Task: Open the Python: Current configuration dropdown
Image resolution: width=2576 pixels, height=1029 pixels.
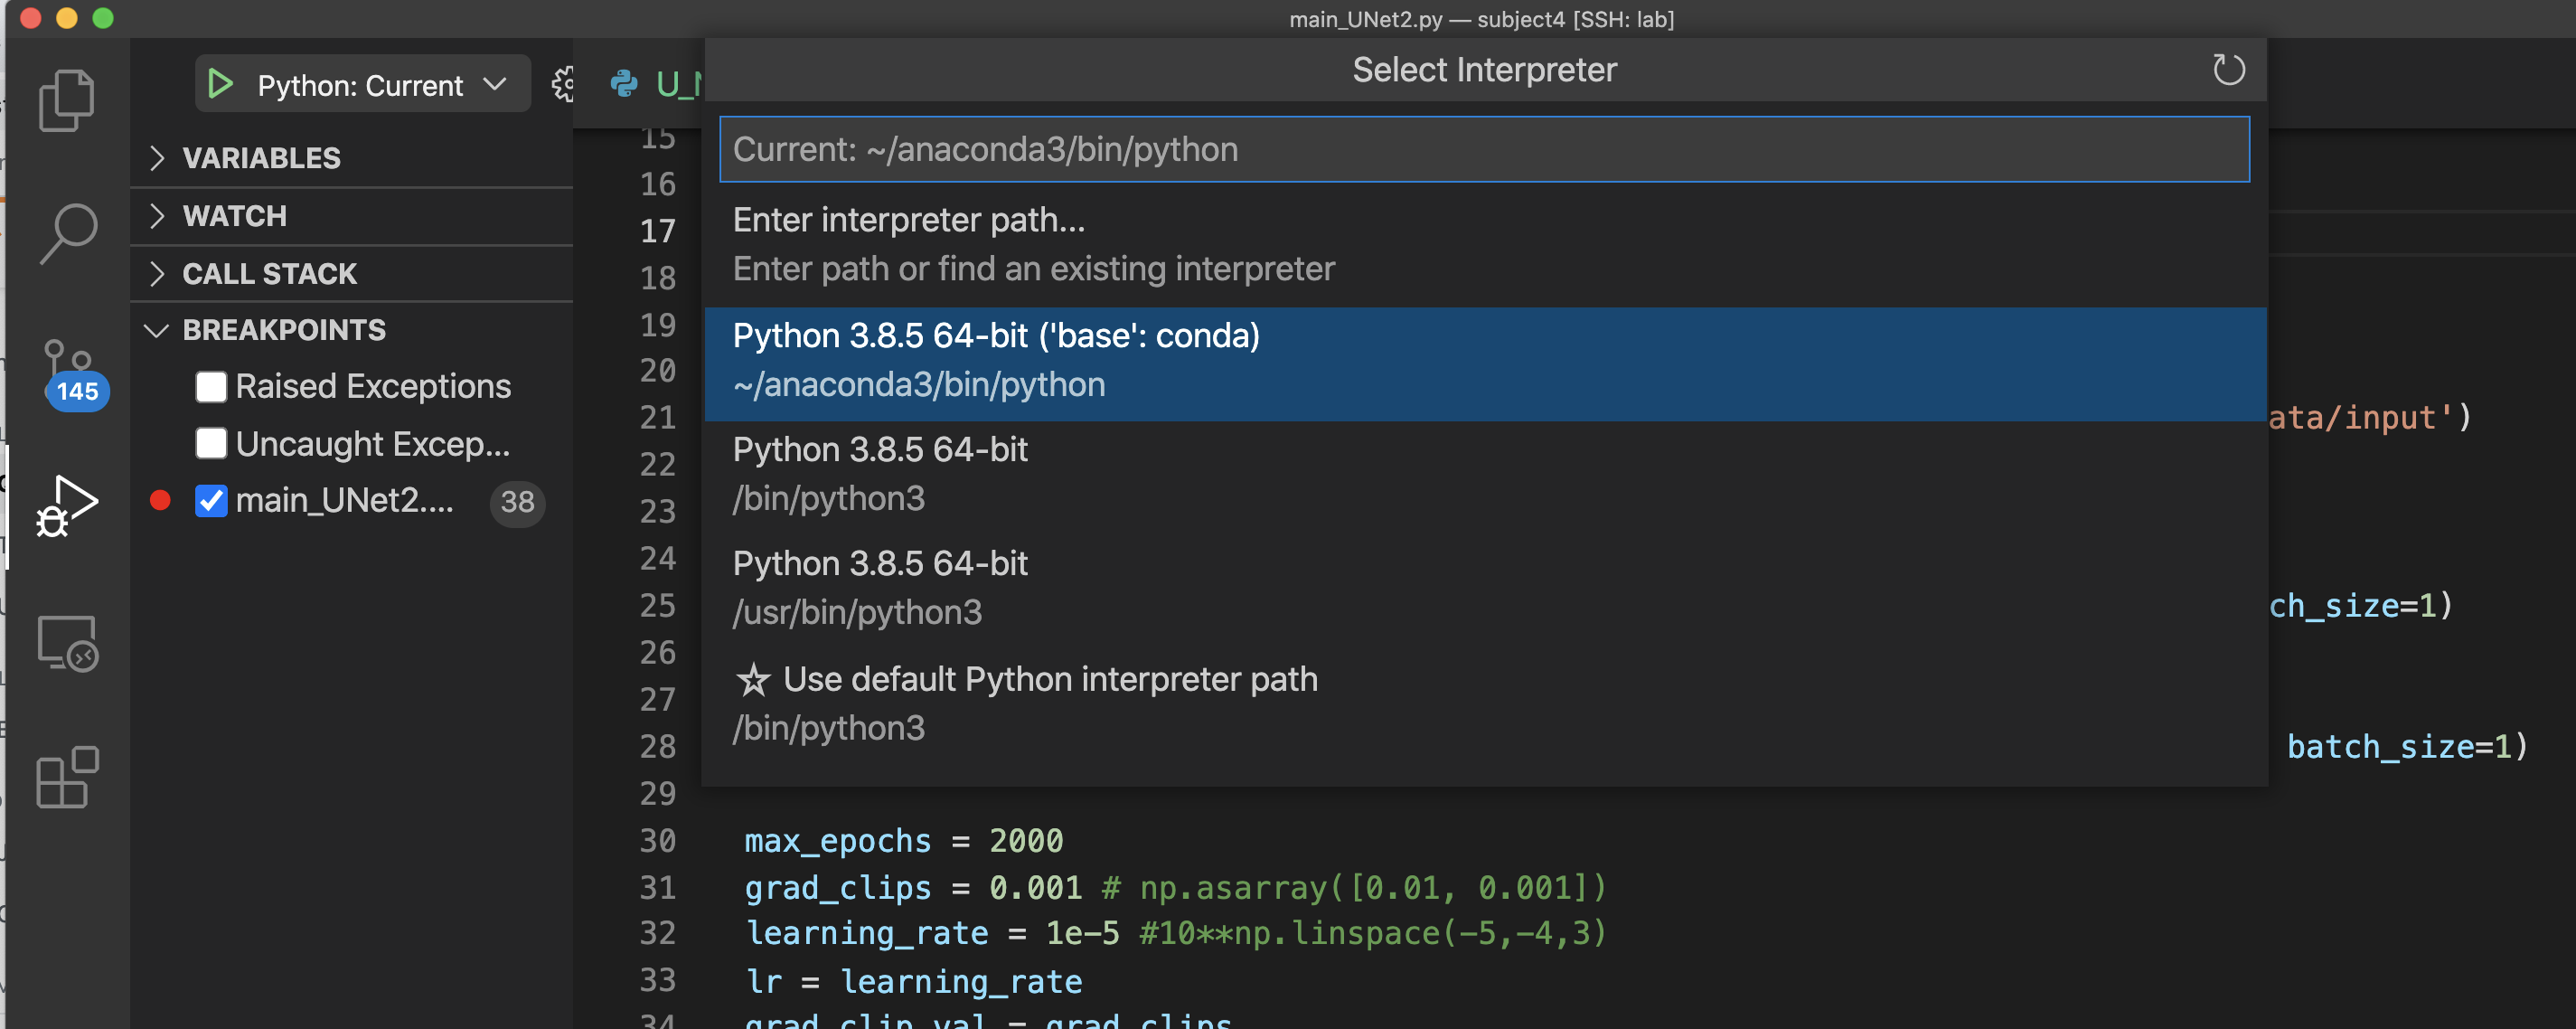Action: click(495, 85)
